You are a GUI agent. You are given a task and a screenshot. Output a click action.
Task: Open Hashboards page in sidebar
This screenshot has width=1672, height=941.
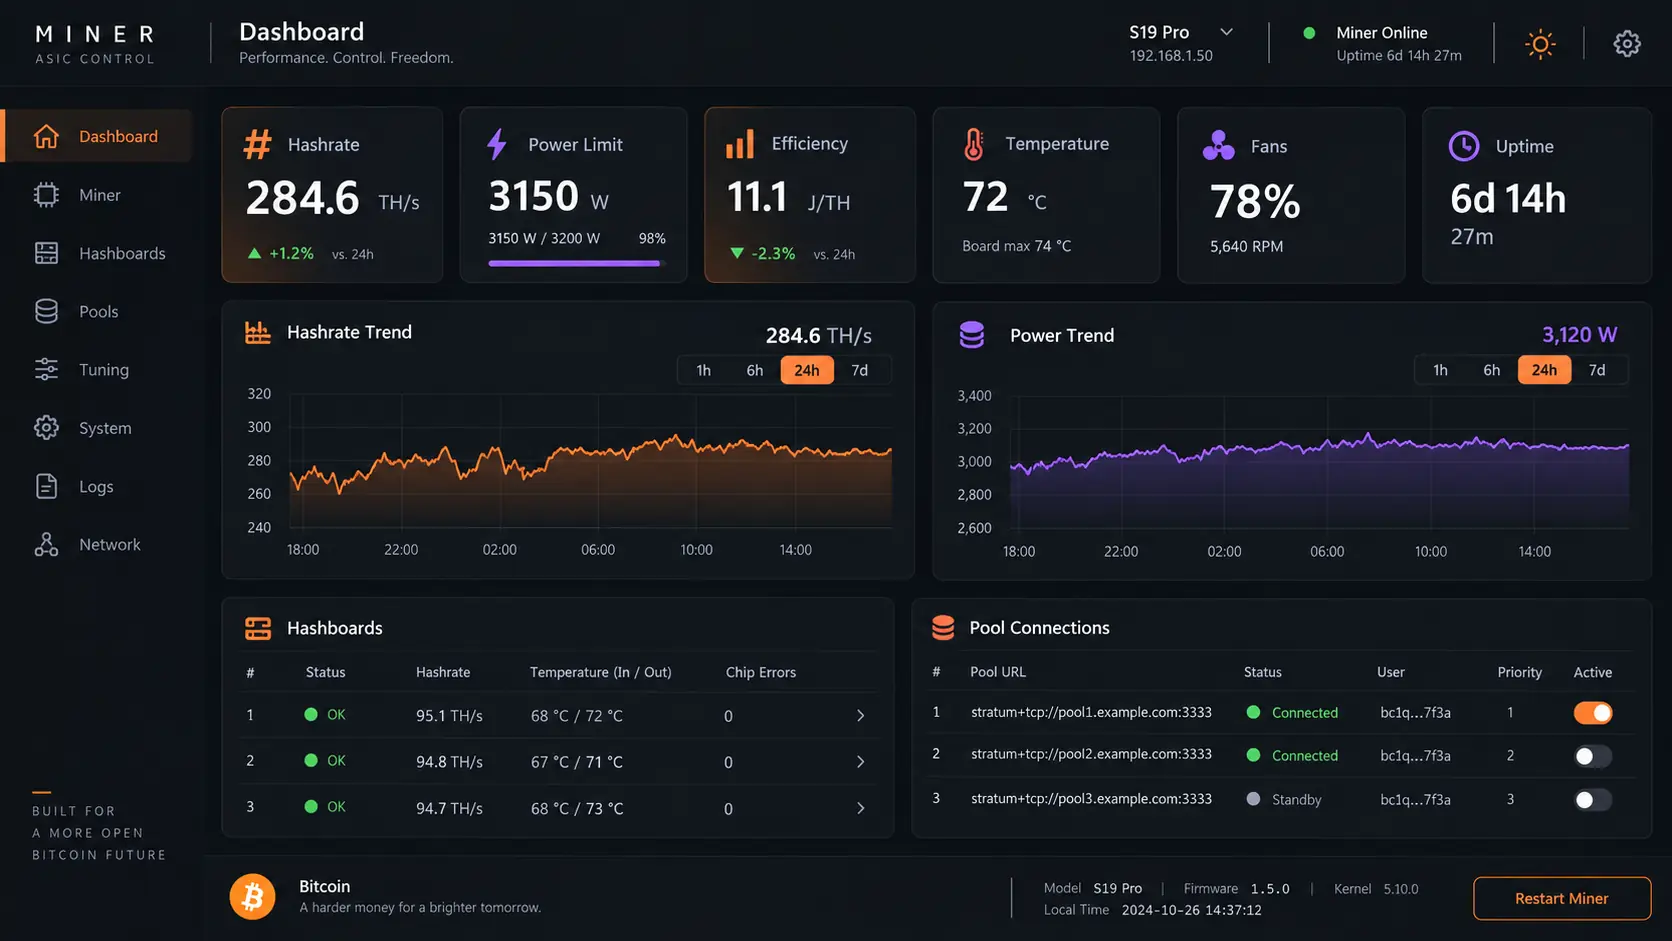pos(98,253)
